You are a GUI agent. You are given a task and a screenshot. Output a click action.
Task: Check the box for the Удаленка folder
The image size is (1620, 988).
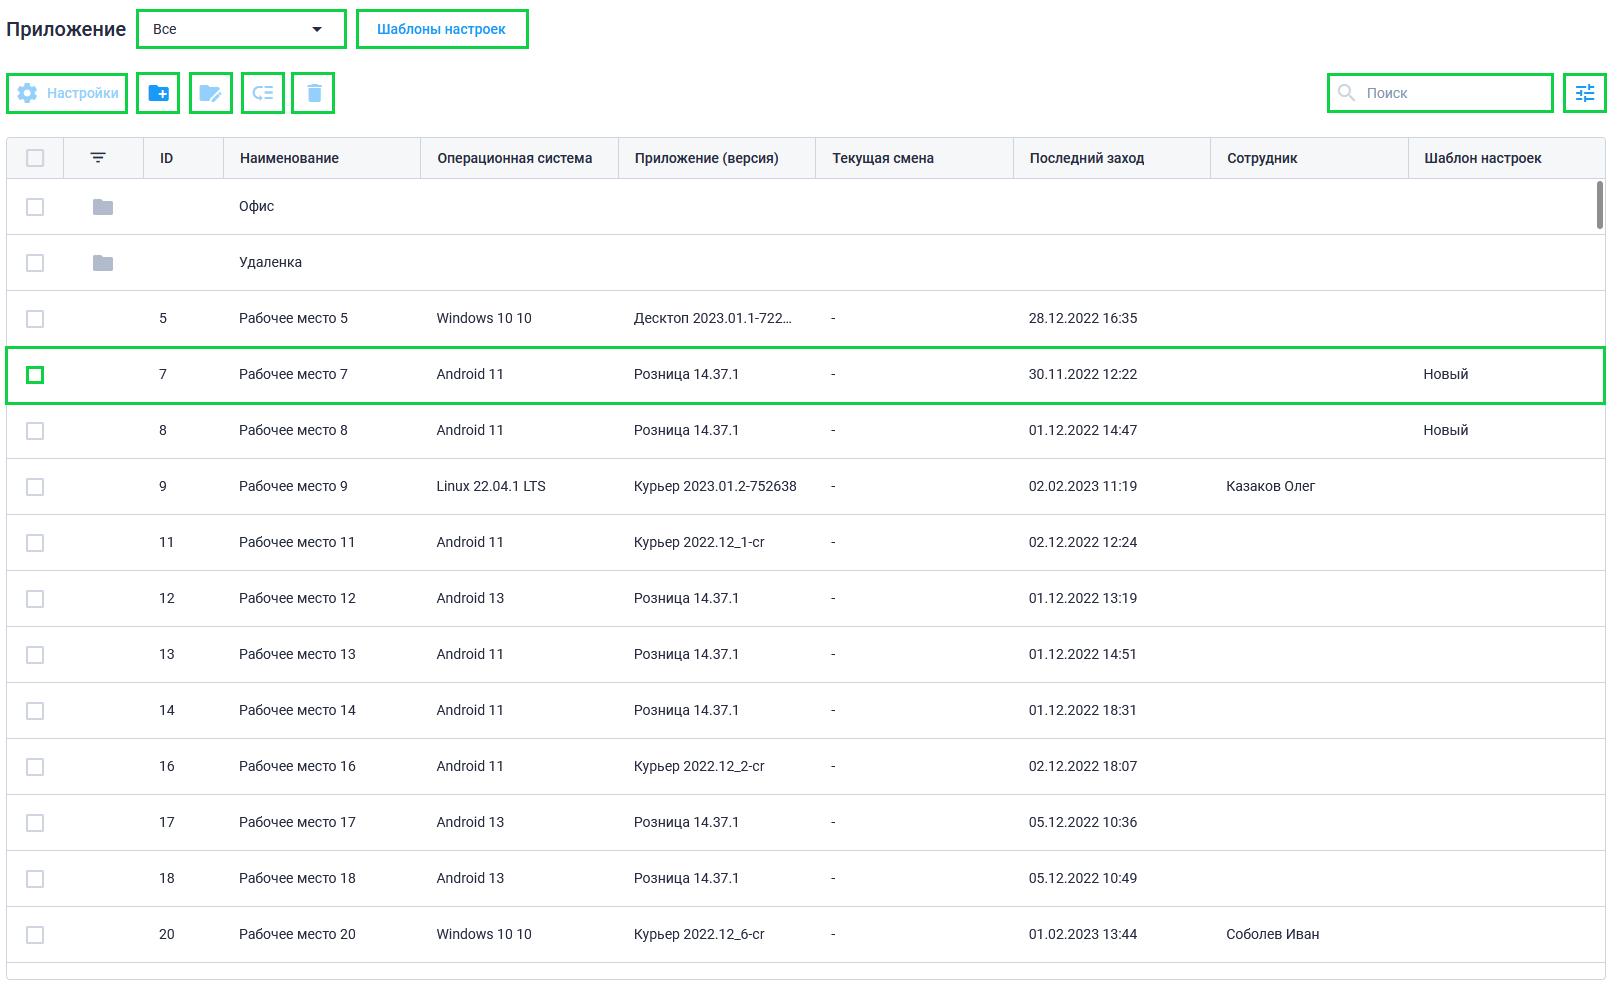coord(35,263)
